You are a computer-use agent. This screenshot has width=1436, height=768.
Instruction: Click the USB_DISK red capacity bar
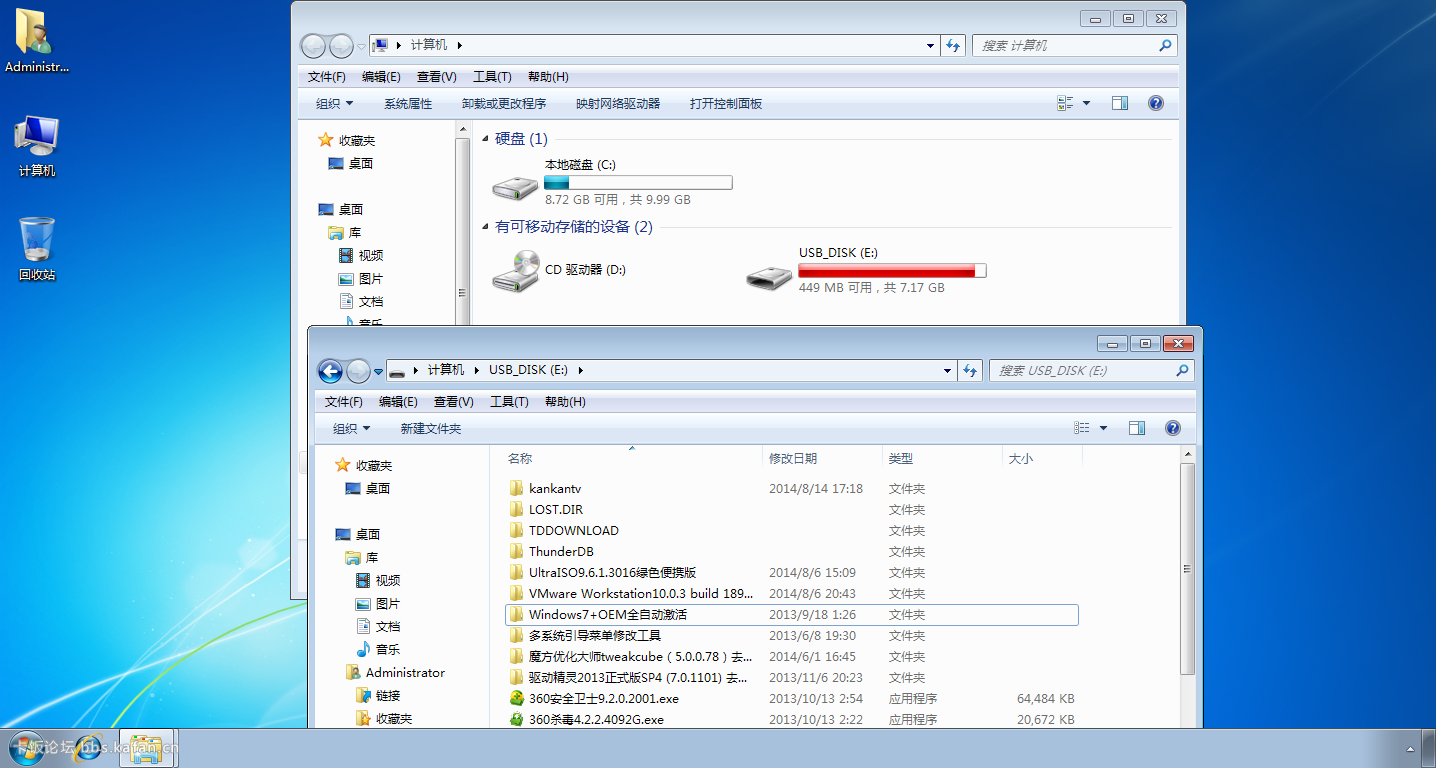tap(892, 271)
